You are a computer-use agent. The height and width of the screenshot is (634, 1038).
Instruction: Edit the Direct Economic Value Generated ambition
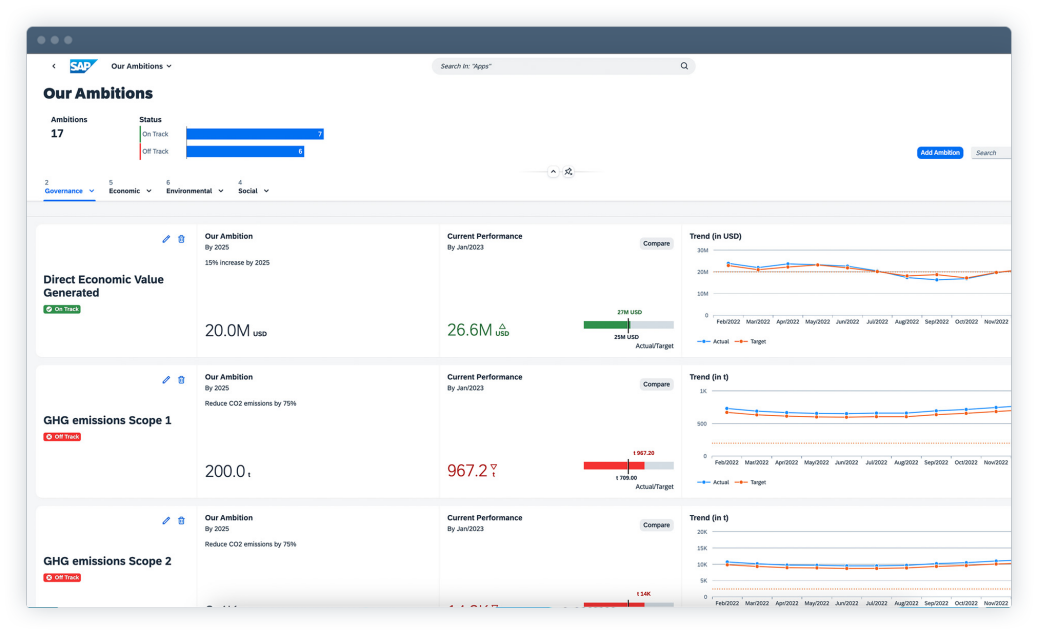[166, 239]
